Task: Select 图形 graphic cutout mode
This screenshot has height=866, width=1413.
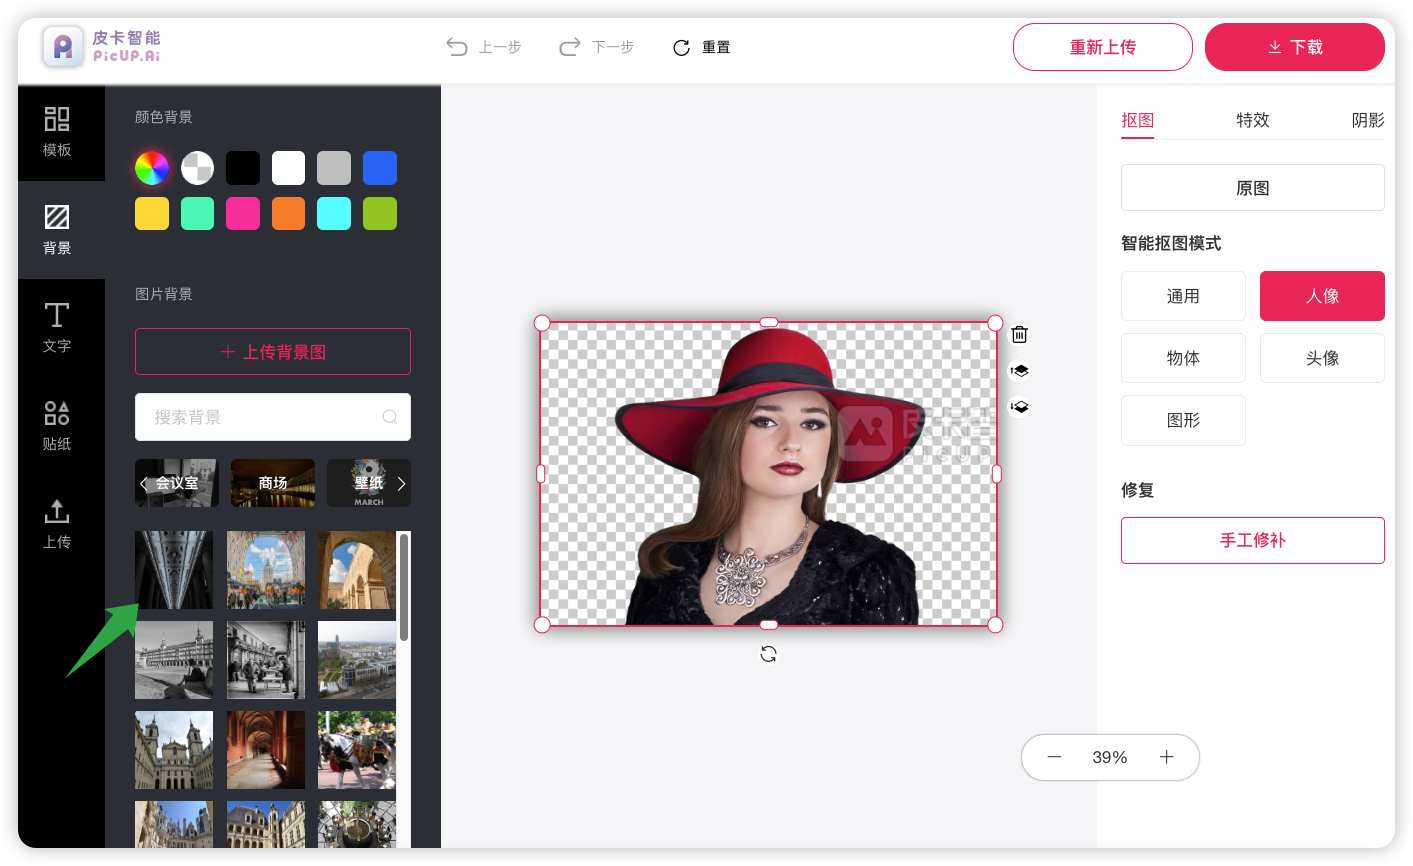Action: pos(1183,420)
